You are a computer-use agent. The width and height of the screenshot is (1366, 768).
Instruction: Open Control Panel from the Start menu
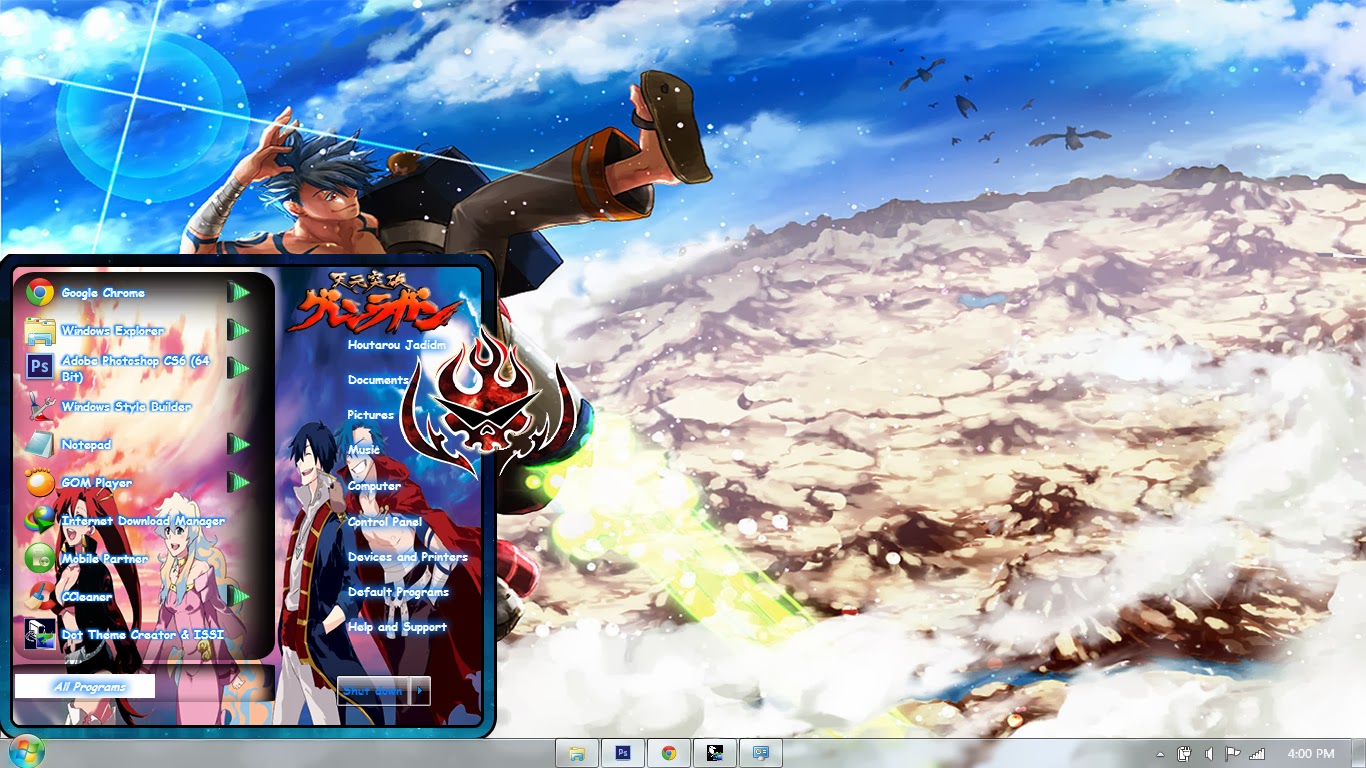pos(385,522)
